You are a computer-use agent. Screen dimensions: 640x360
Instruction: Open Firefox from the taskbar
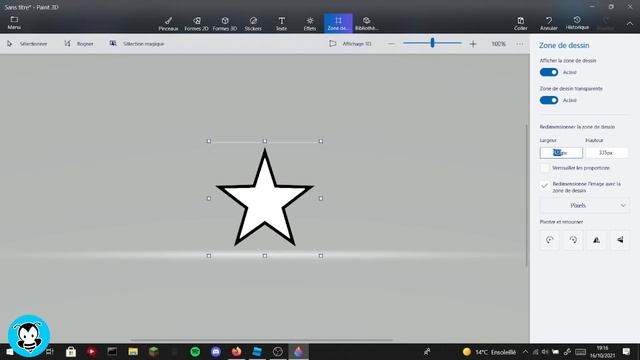[236, 351]
